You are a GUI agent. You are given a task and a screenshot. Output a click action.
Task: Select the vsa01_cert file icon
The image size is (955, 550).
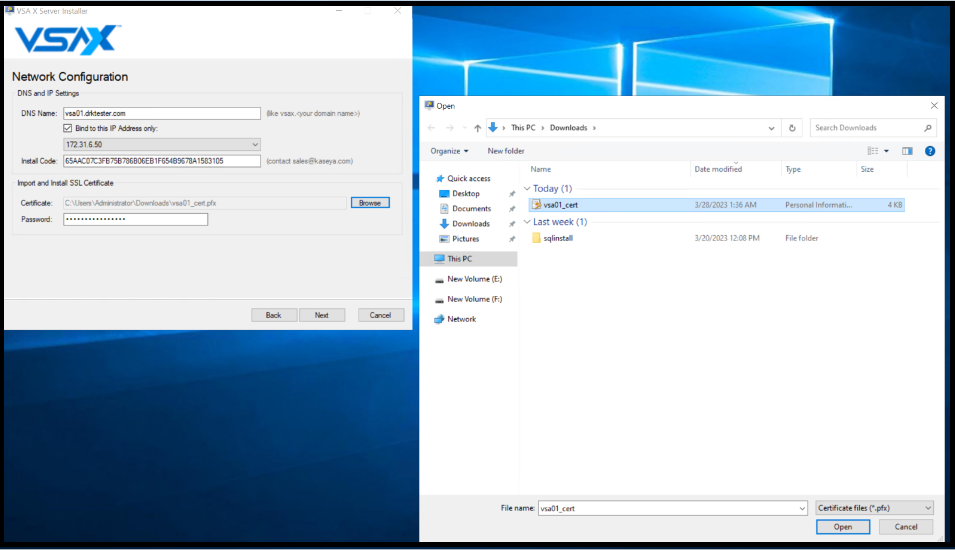(x=536, y=205)
